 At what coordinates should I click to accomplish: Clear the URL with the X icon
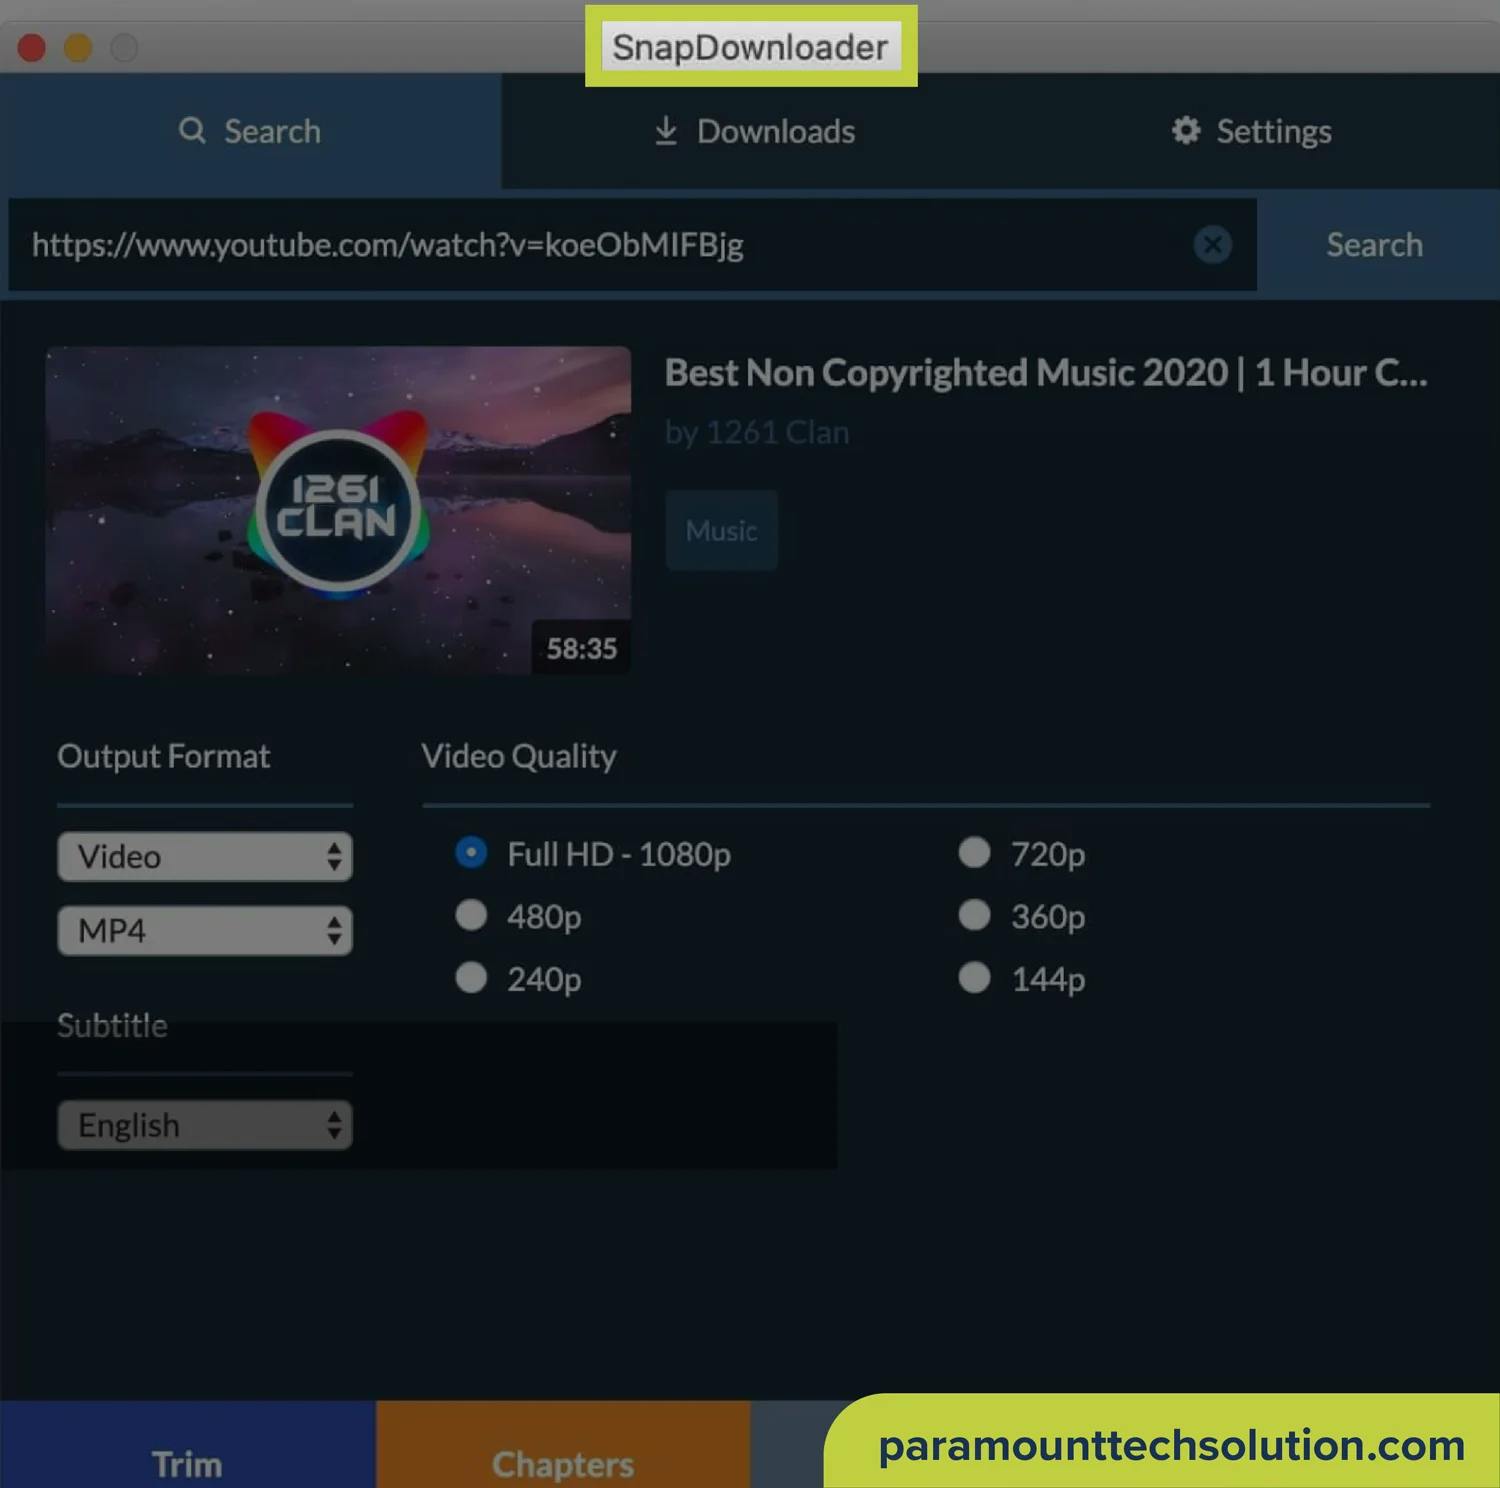click(1212, 244)
